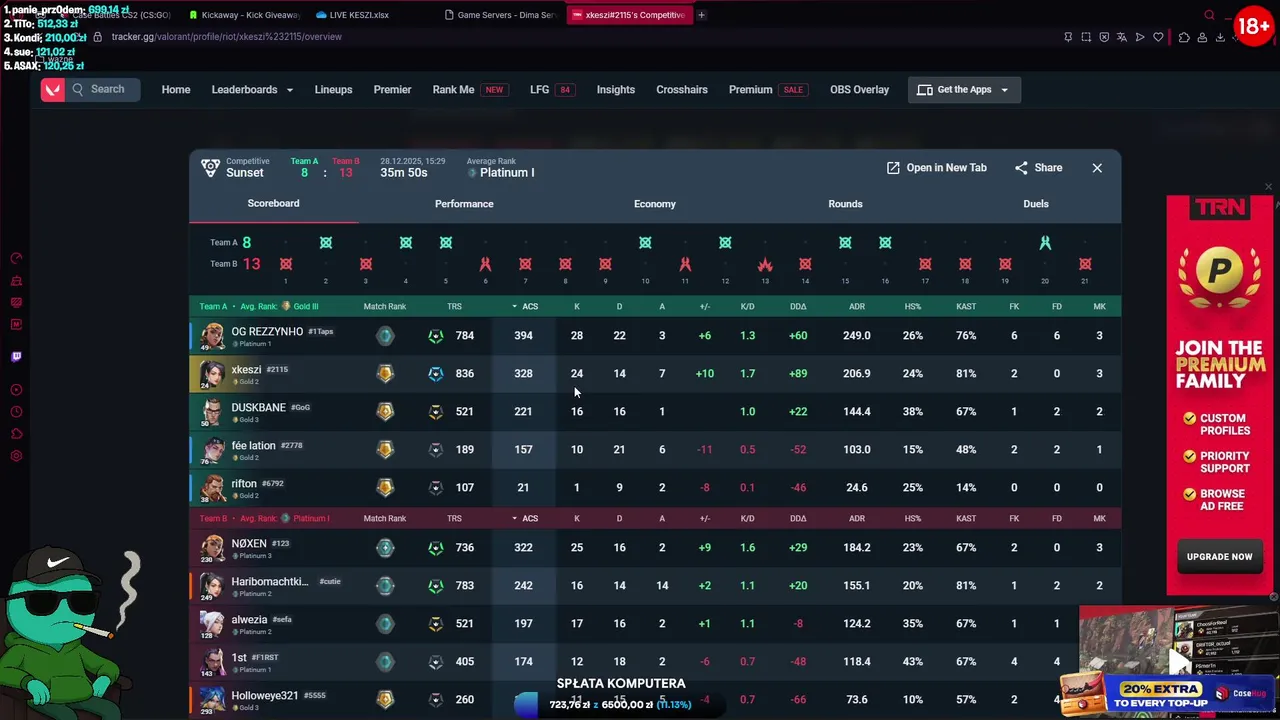Viewport: 1280px width, 720px height.
Task: Switch to the Duels tab
Action: [1036, 204]
